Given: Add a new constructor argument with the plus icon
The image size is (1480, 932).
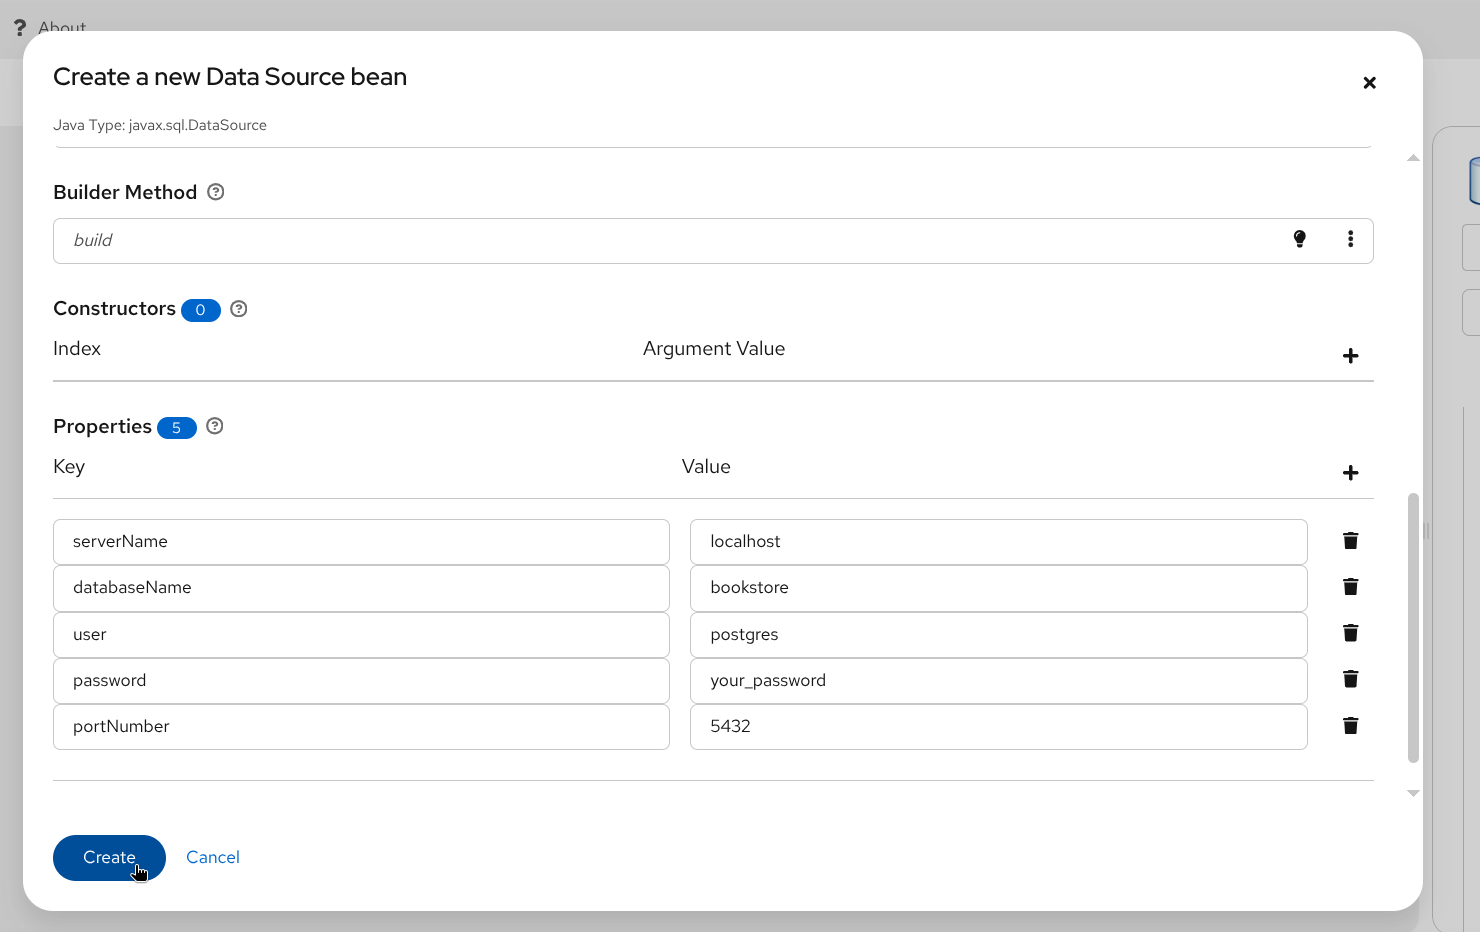Looking at the screenshot, I should click(1350, 355).
